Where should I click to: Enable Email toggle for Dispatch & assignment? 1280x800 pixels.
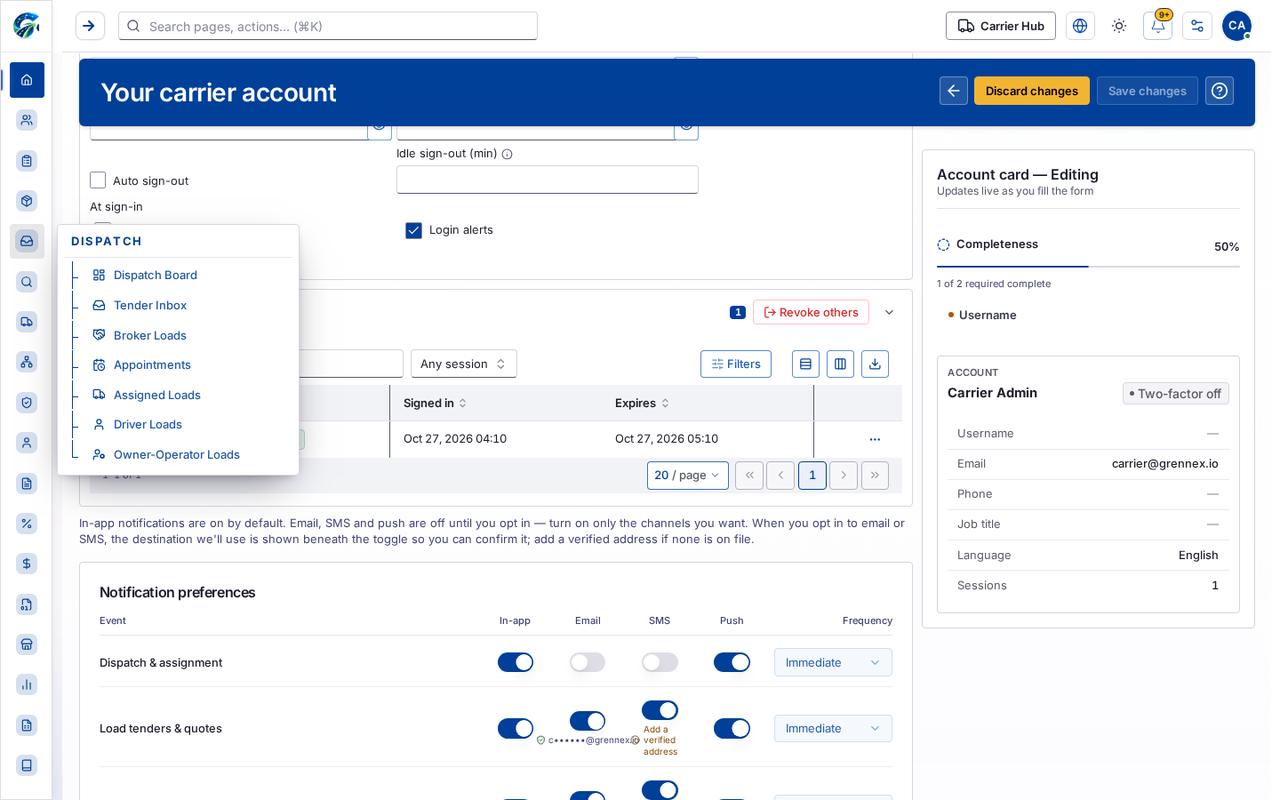588,662
